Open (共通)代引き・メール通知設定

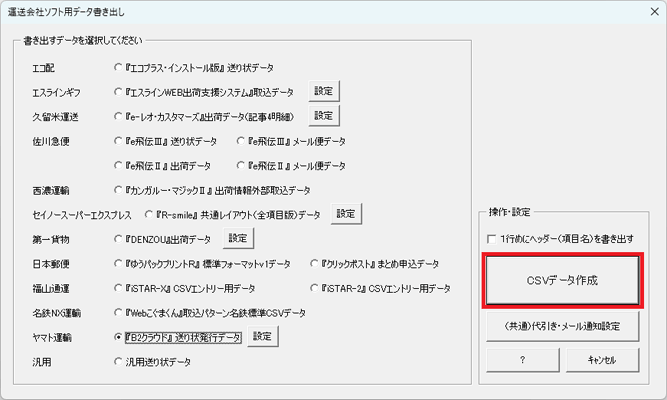tap(562, 326)
